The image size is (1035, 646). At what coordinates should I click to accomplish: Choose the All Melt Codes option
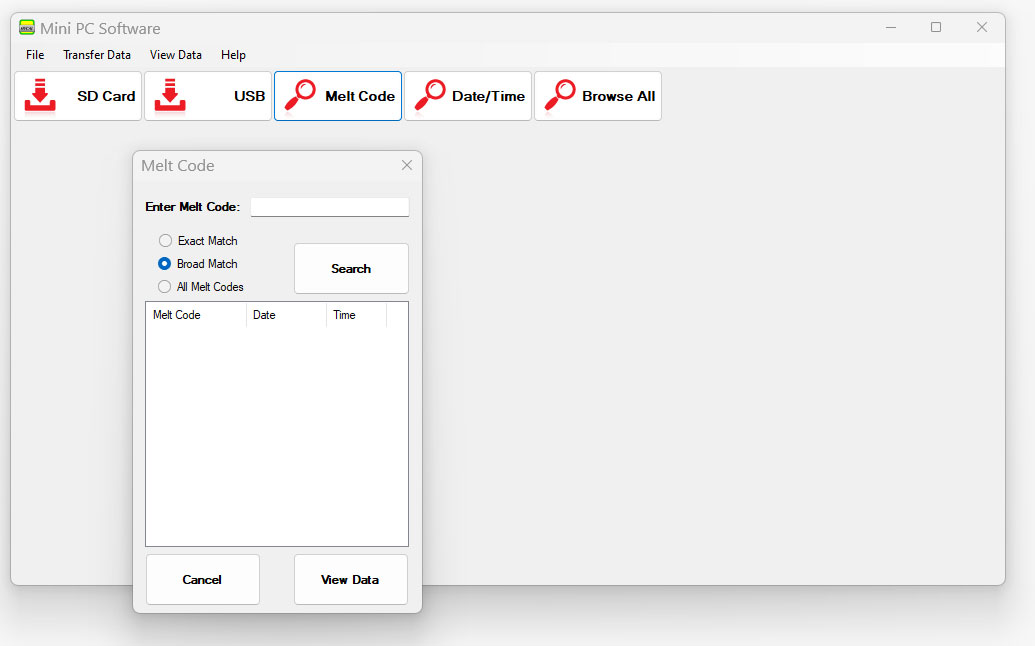(x=165, y=287)
